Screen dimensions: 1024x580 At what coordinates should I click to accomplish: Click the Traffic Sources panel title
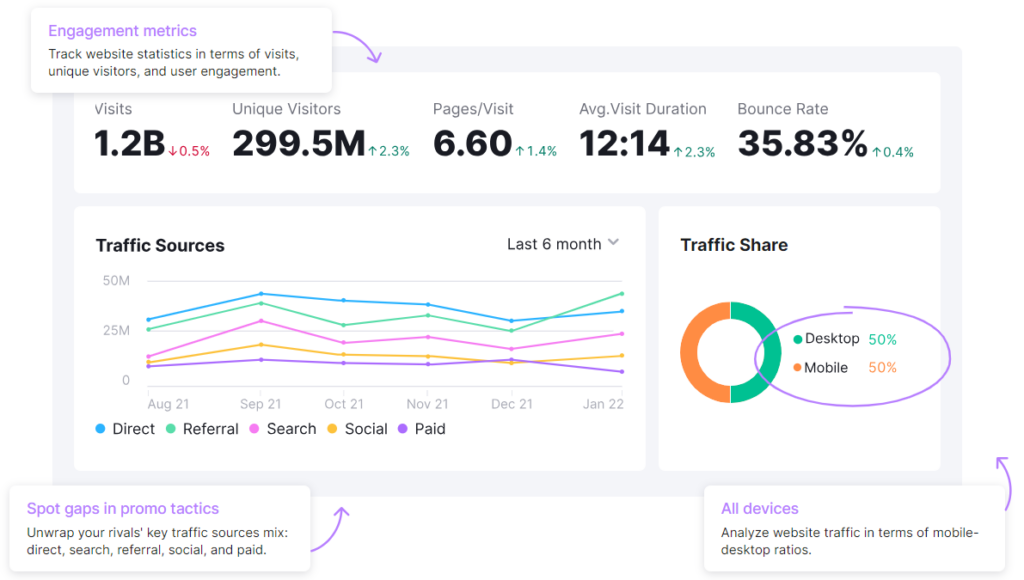click(160, 246)
